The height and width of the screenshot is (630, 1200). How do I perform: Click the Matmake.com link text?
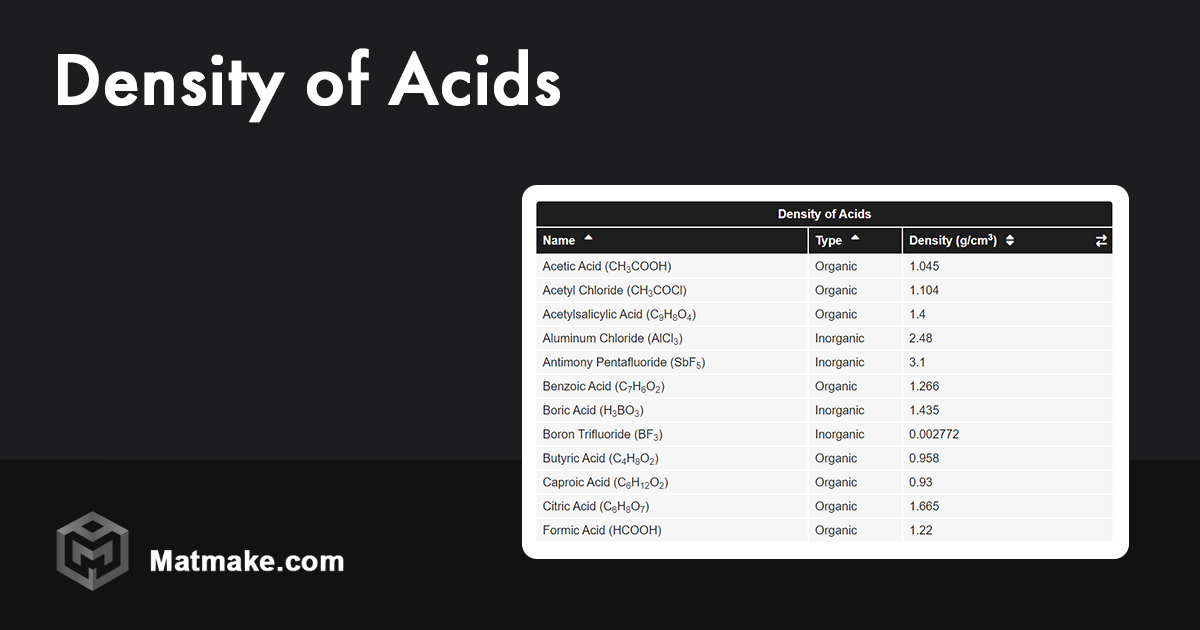click(x=246, y=561)
